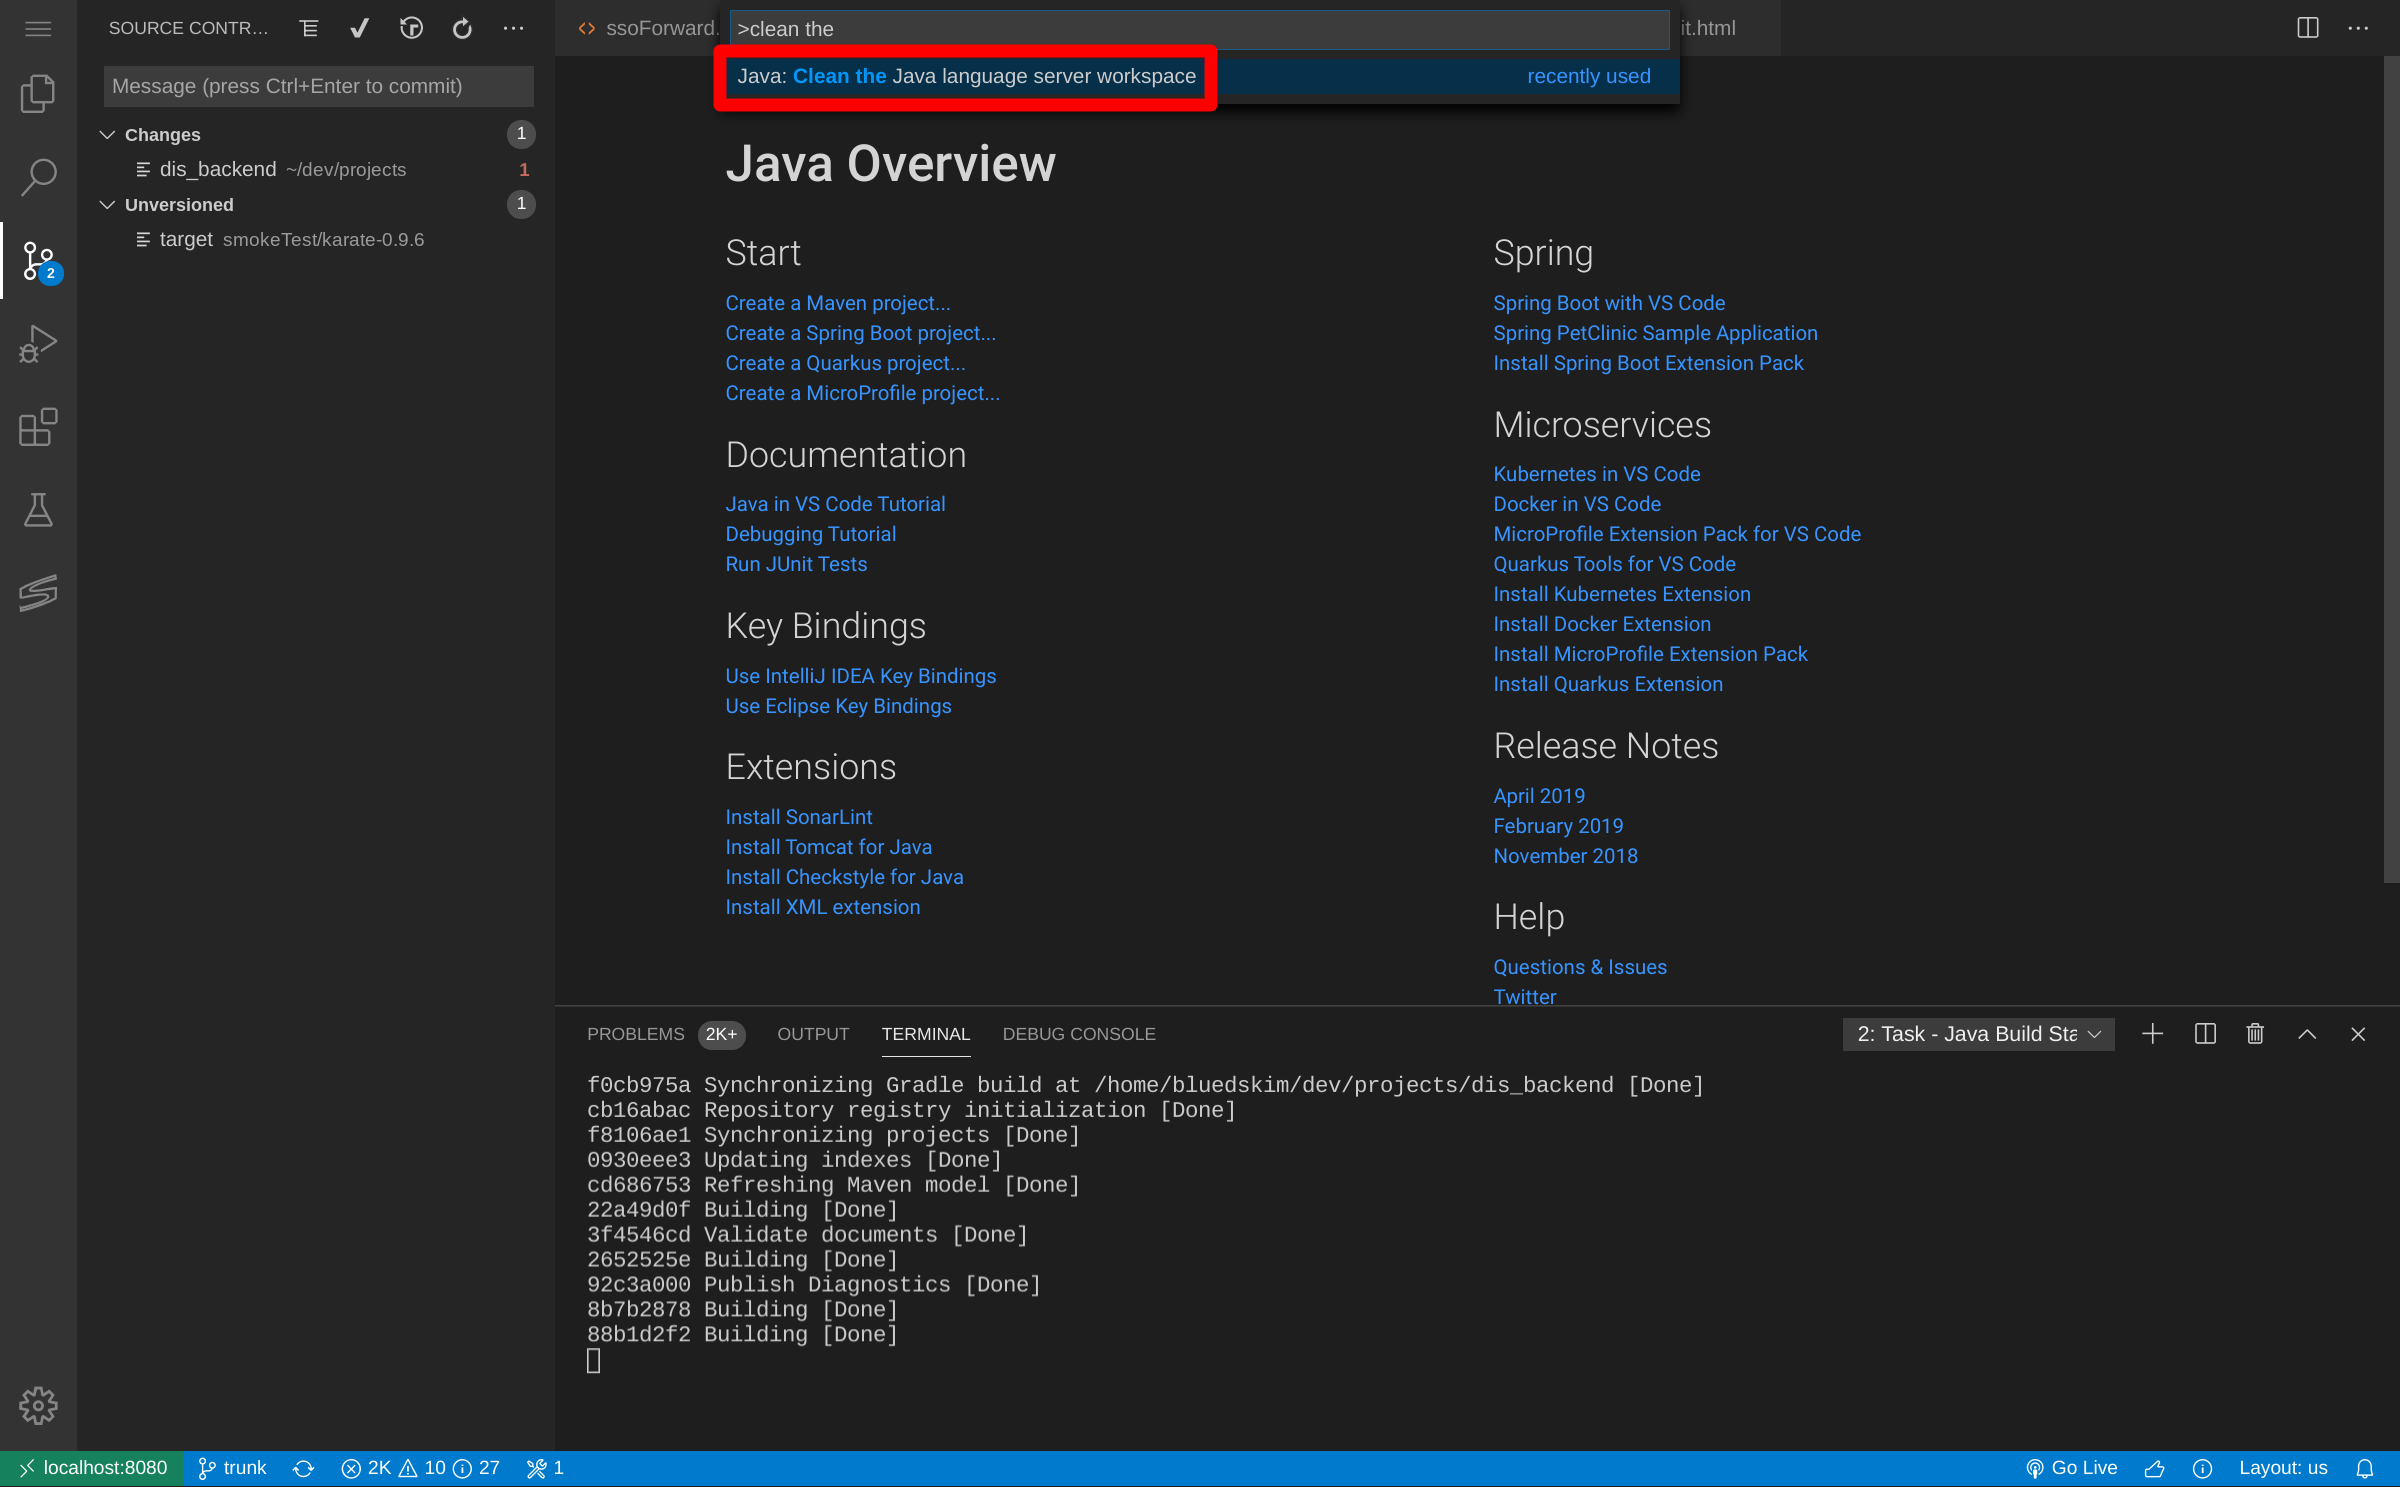Switch to the ssoForward editor tab

(646, 28)
